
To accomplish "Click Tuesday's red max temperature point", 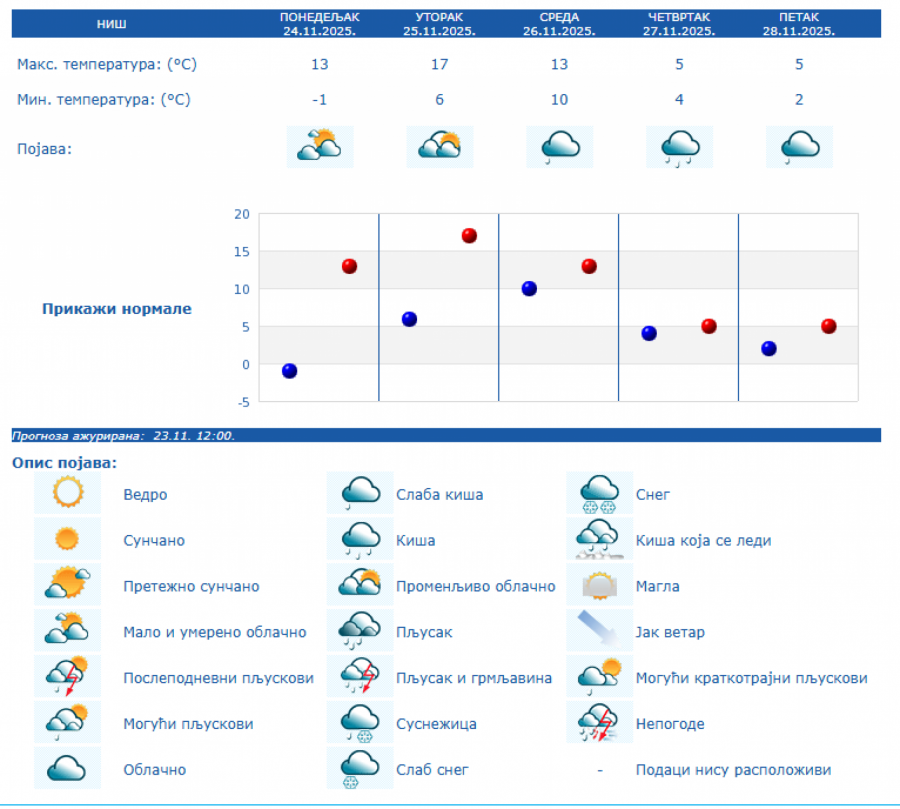I will coord(469,236).
